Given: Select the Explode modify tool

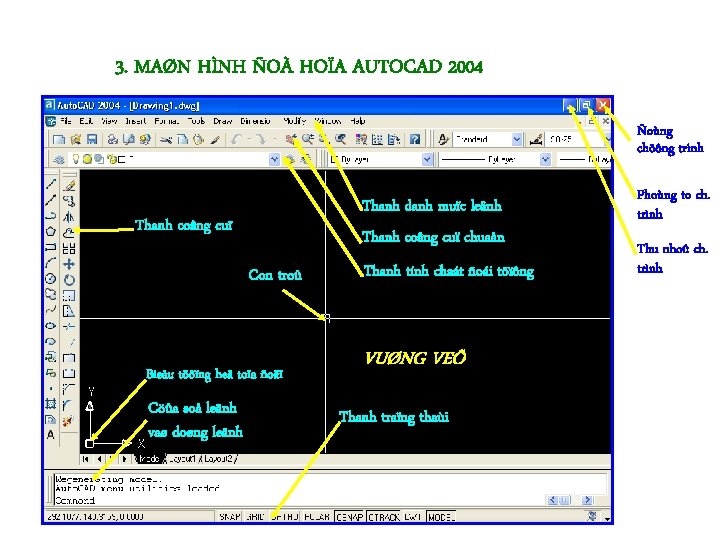Looking at the screenshot, I should point(68,420).
